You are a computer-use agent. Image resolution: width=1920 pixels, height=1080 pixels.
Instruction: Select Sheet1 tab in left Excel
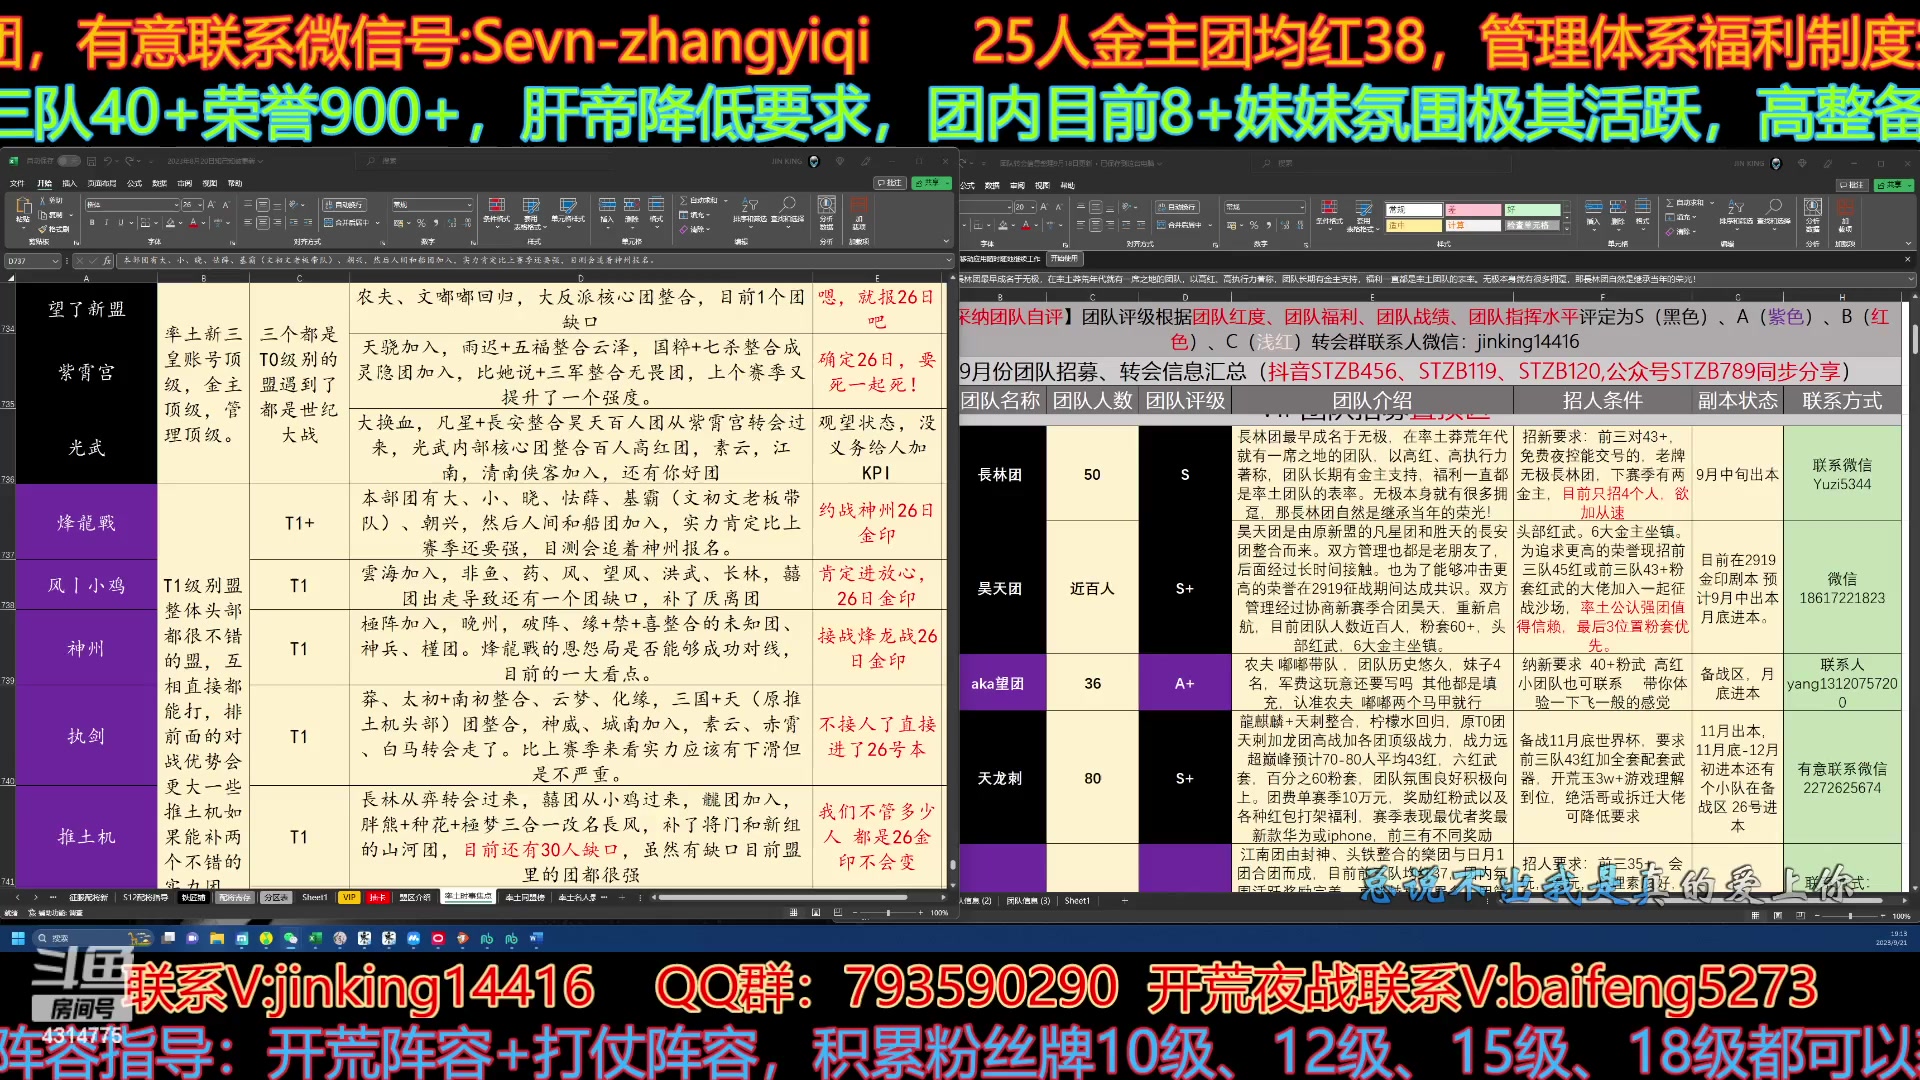(x=314, y=897)
